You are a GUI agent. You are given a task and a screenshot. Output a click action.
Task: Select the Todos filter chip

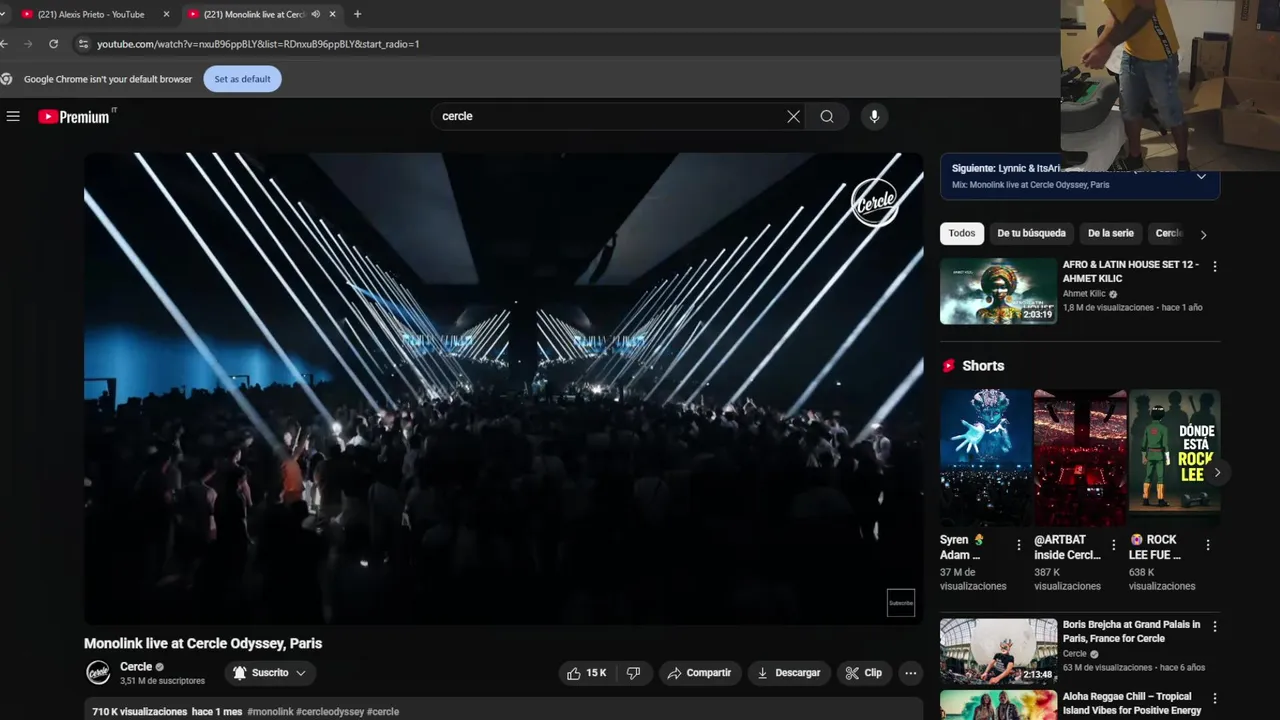(962, 233)
